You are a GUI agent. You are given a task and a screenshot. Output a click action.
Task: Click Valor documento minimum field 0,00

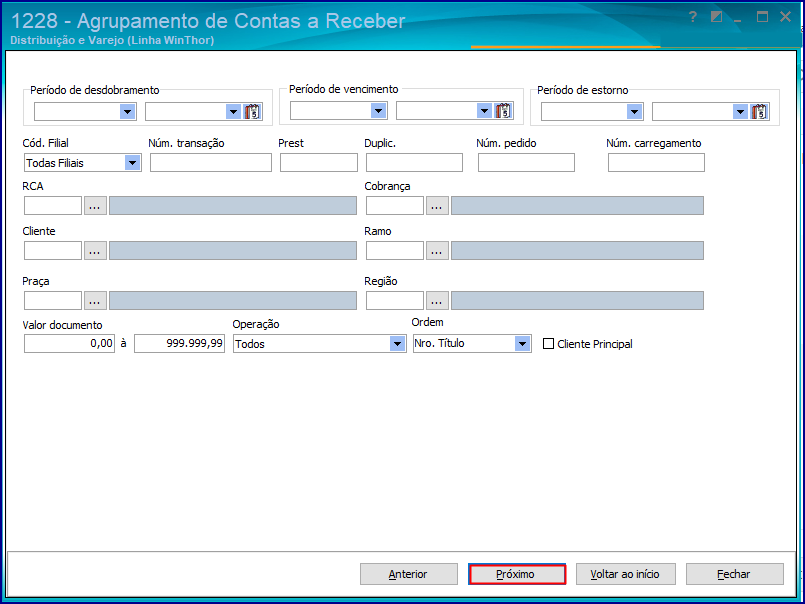coord(69,344)
